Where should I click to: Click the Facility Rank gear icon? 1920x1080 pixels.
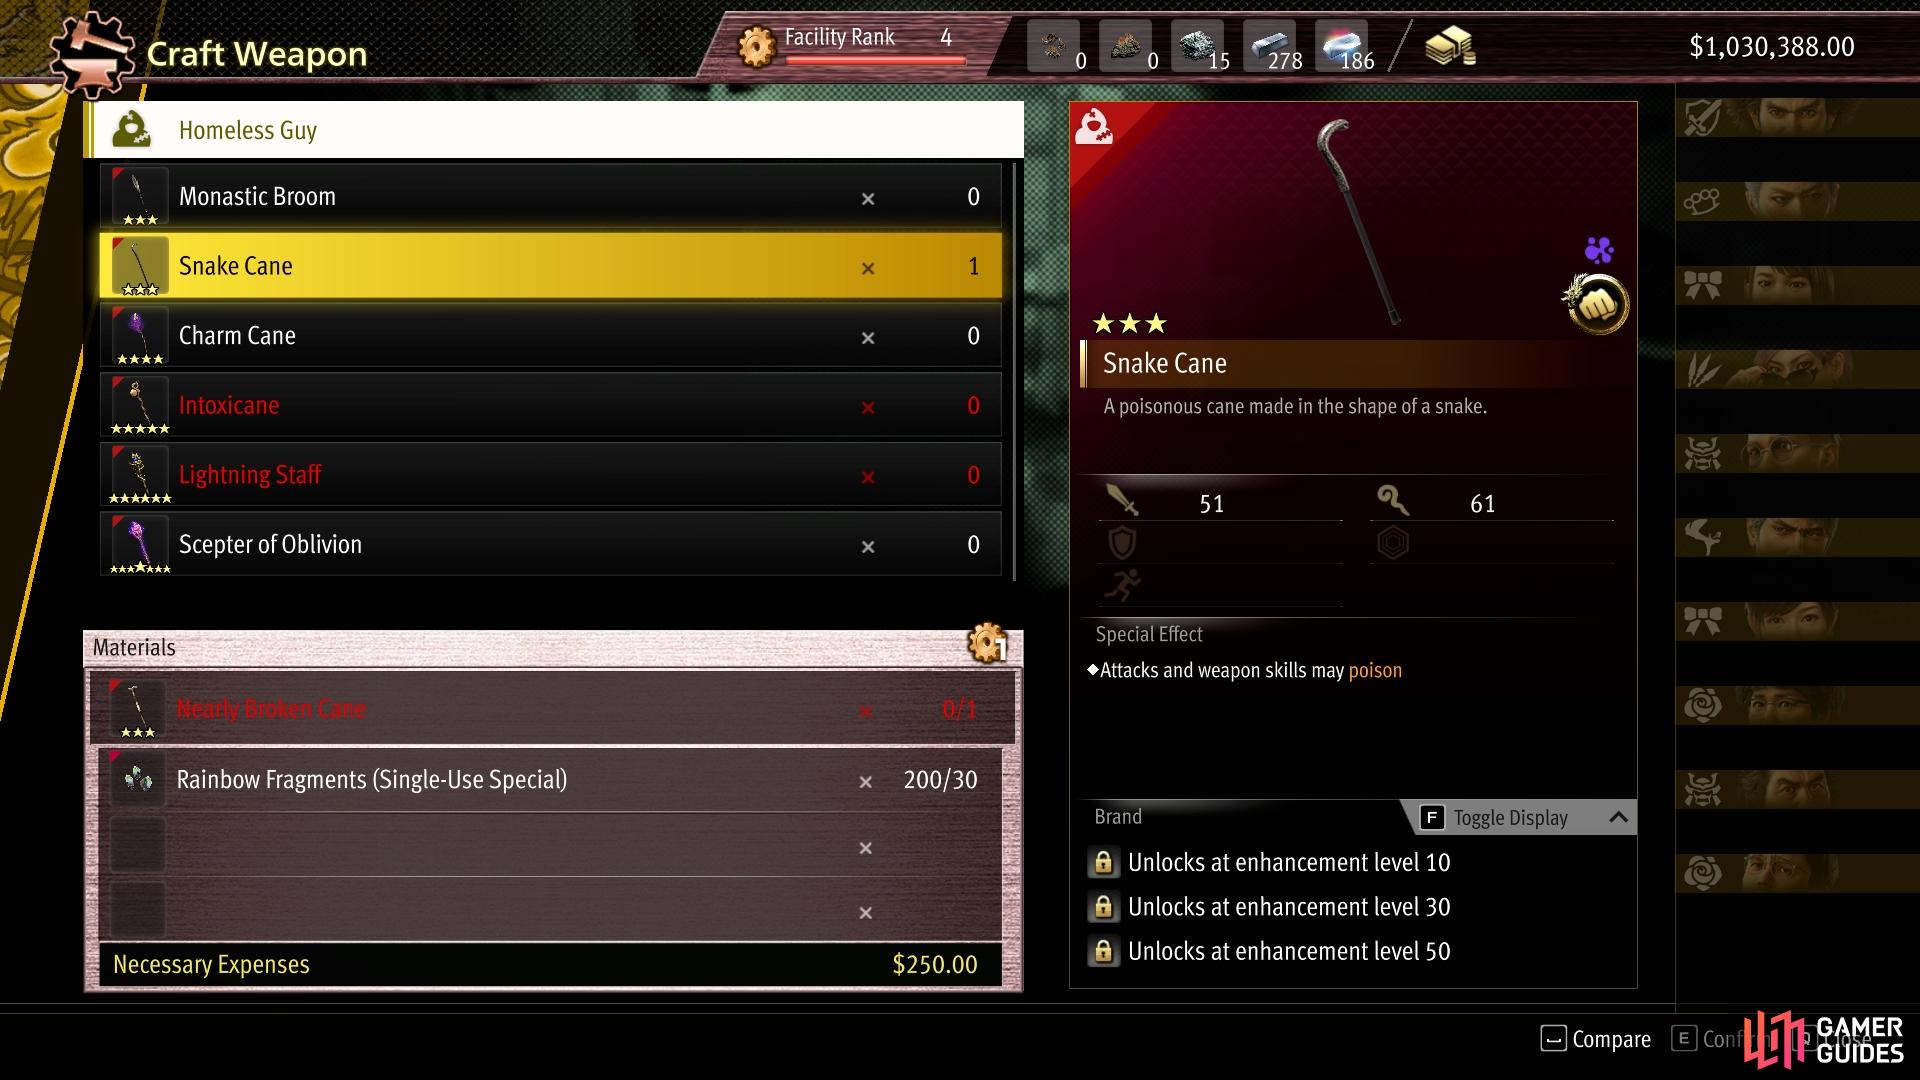pos(757,46)
